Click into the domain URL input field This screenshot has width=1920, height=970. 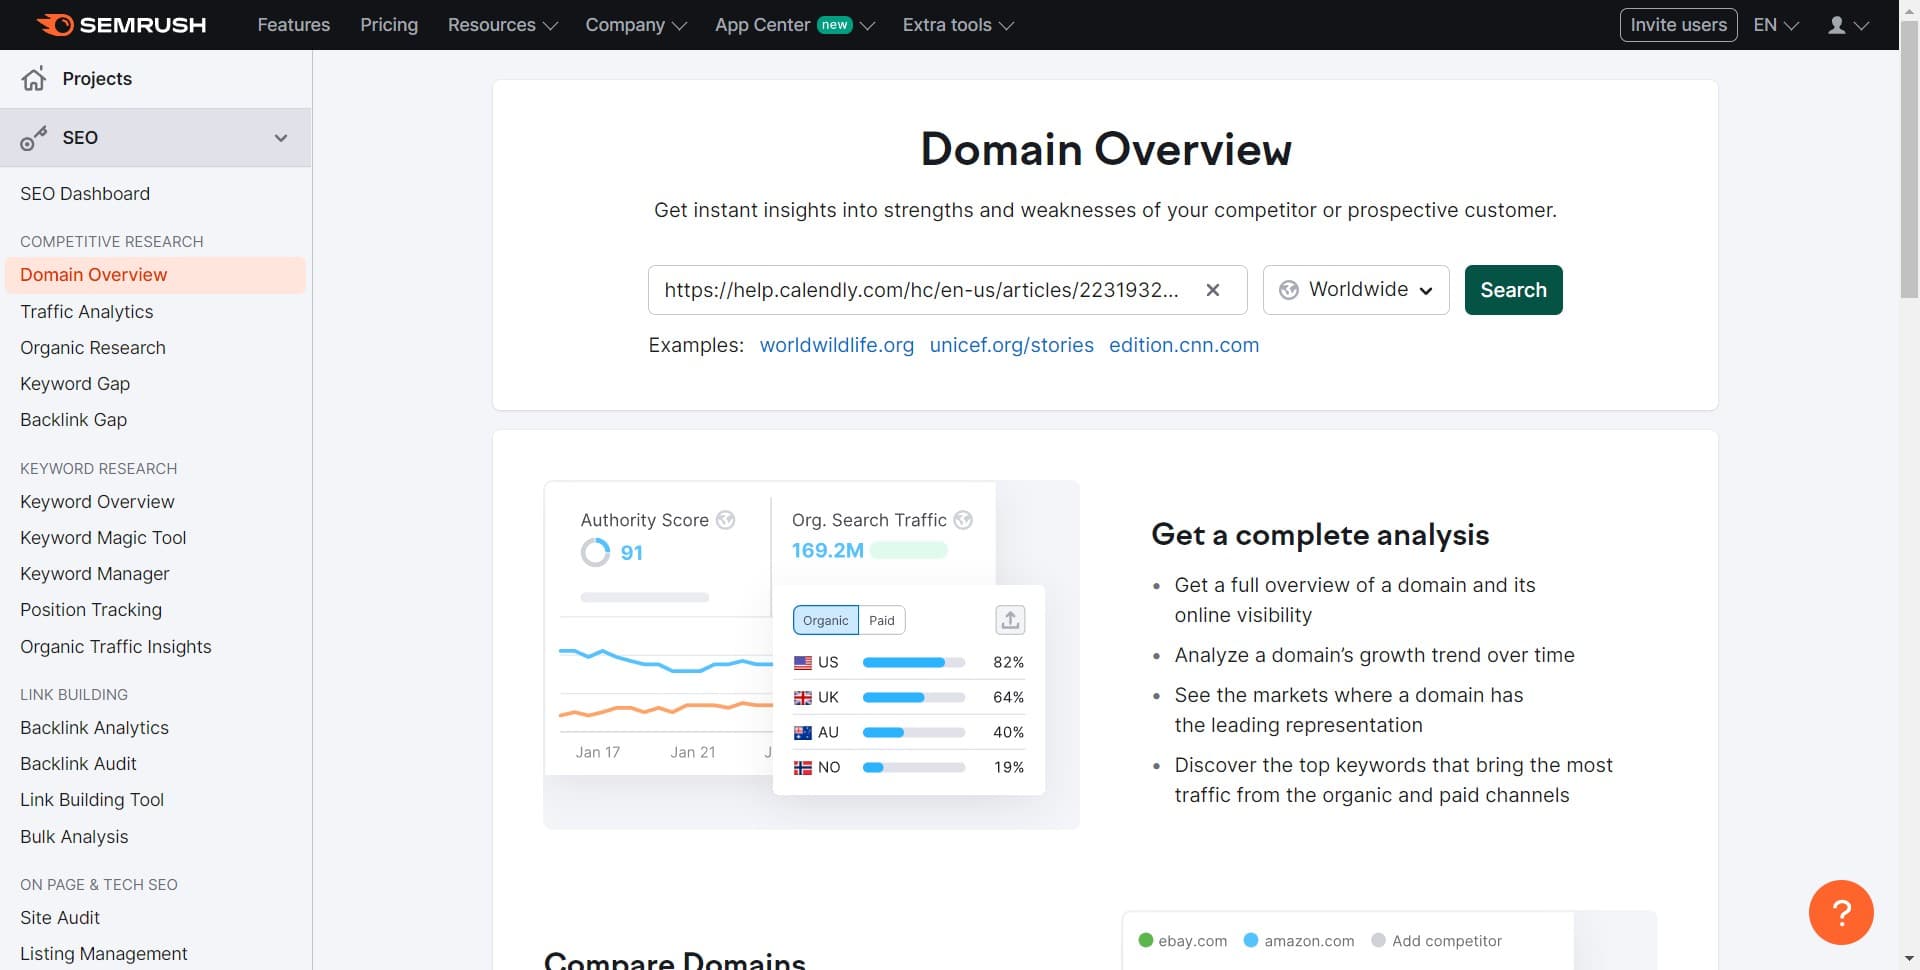(920, 290)
